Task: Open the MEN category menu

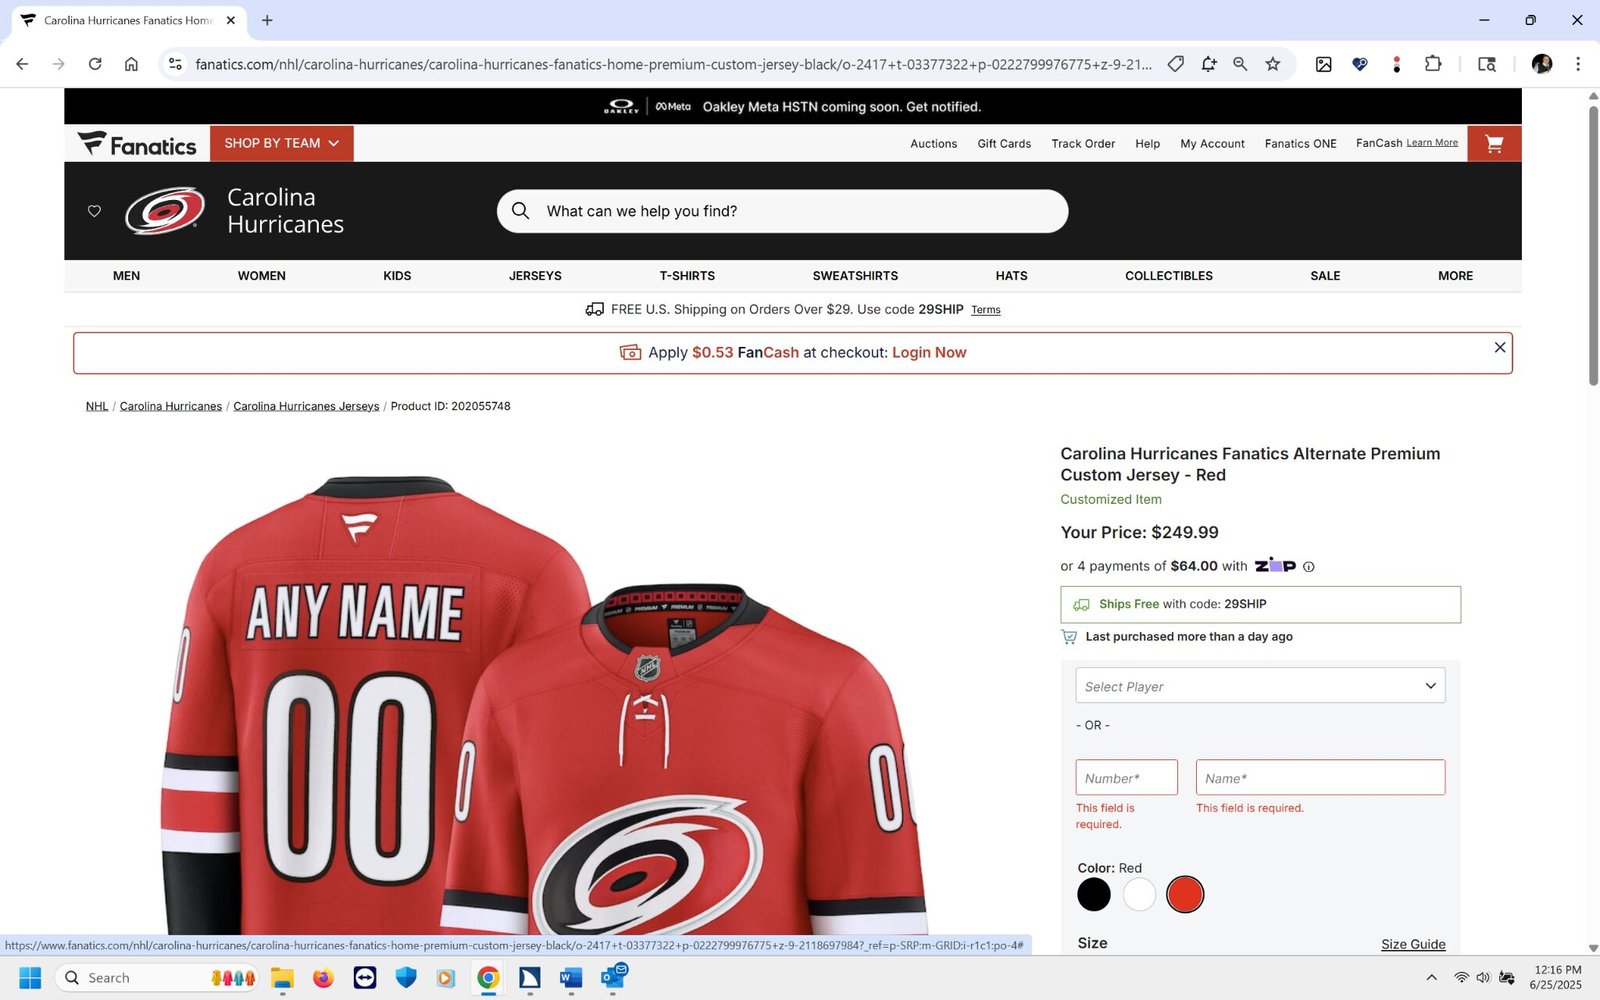Action: point(126,276)
